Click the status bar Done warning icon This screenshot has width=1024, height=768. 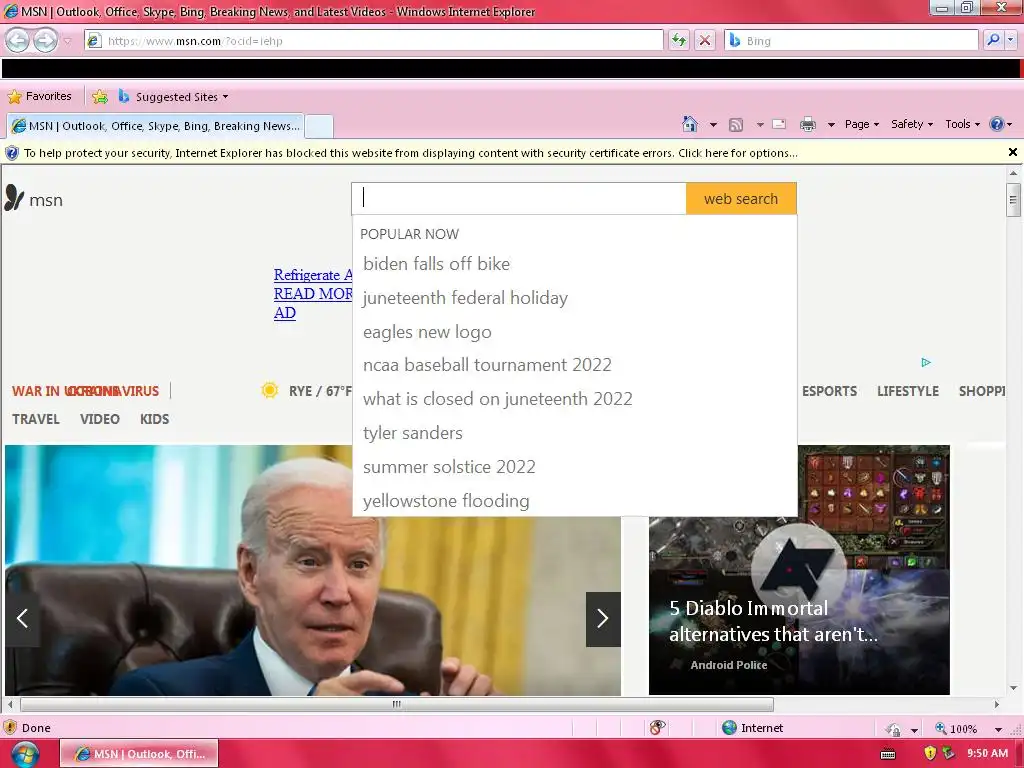10,728
